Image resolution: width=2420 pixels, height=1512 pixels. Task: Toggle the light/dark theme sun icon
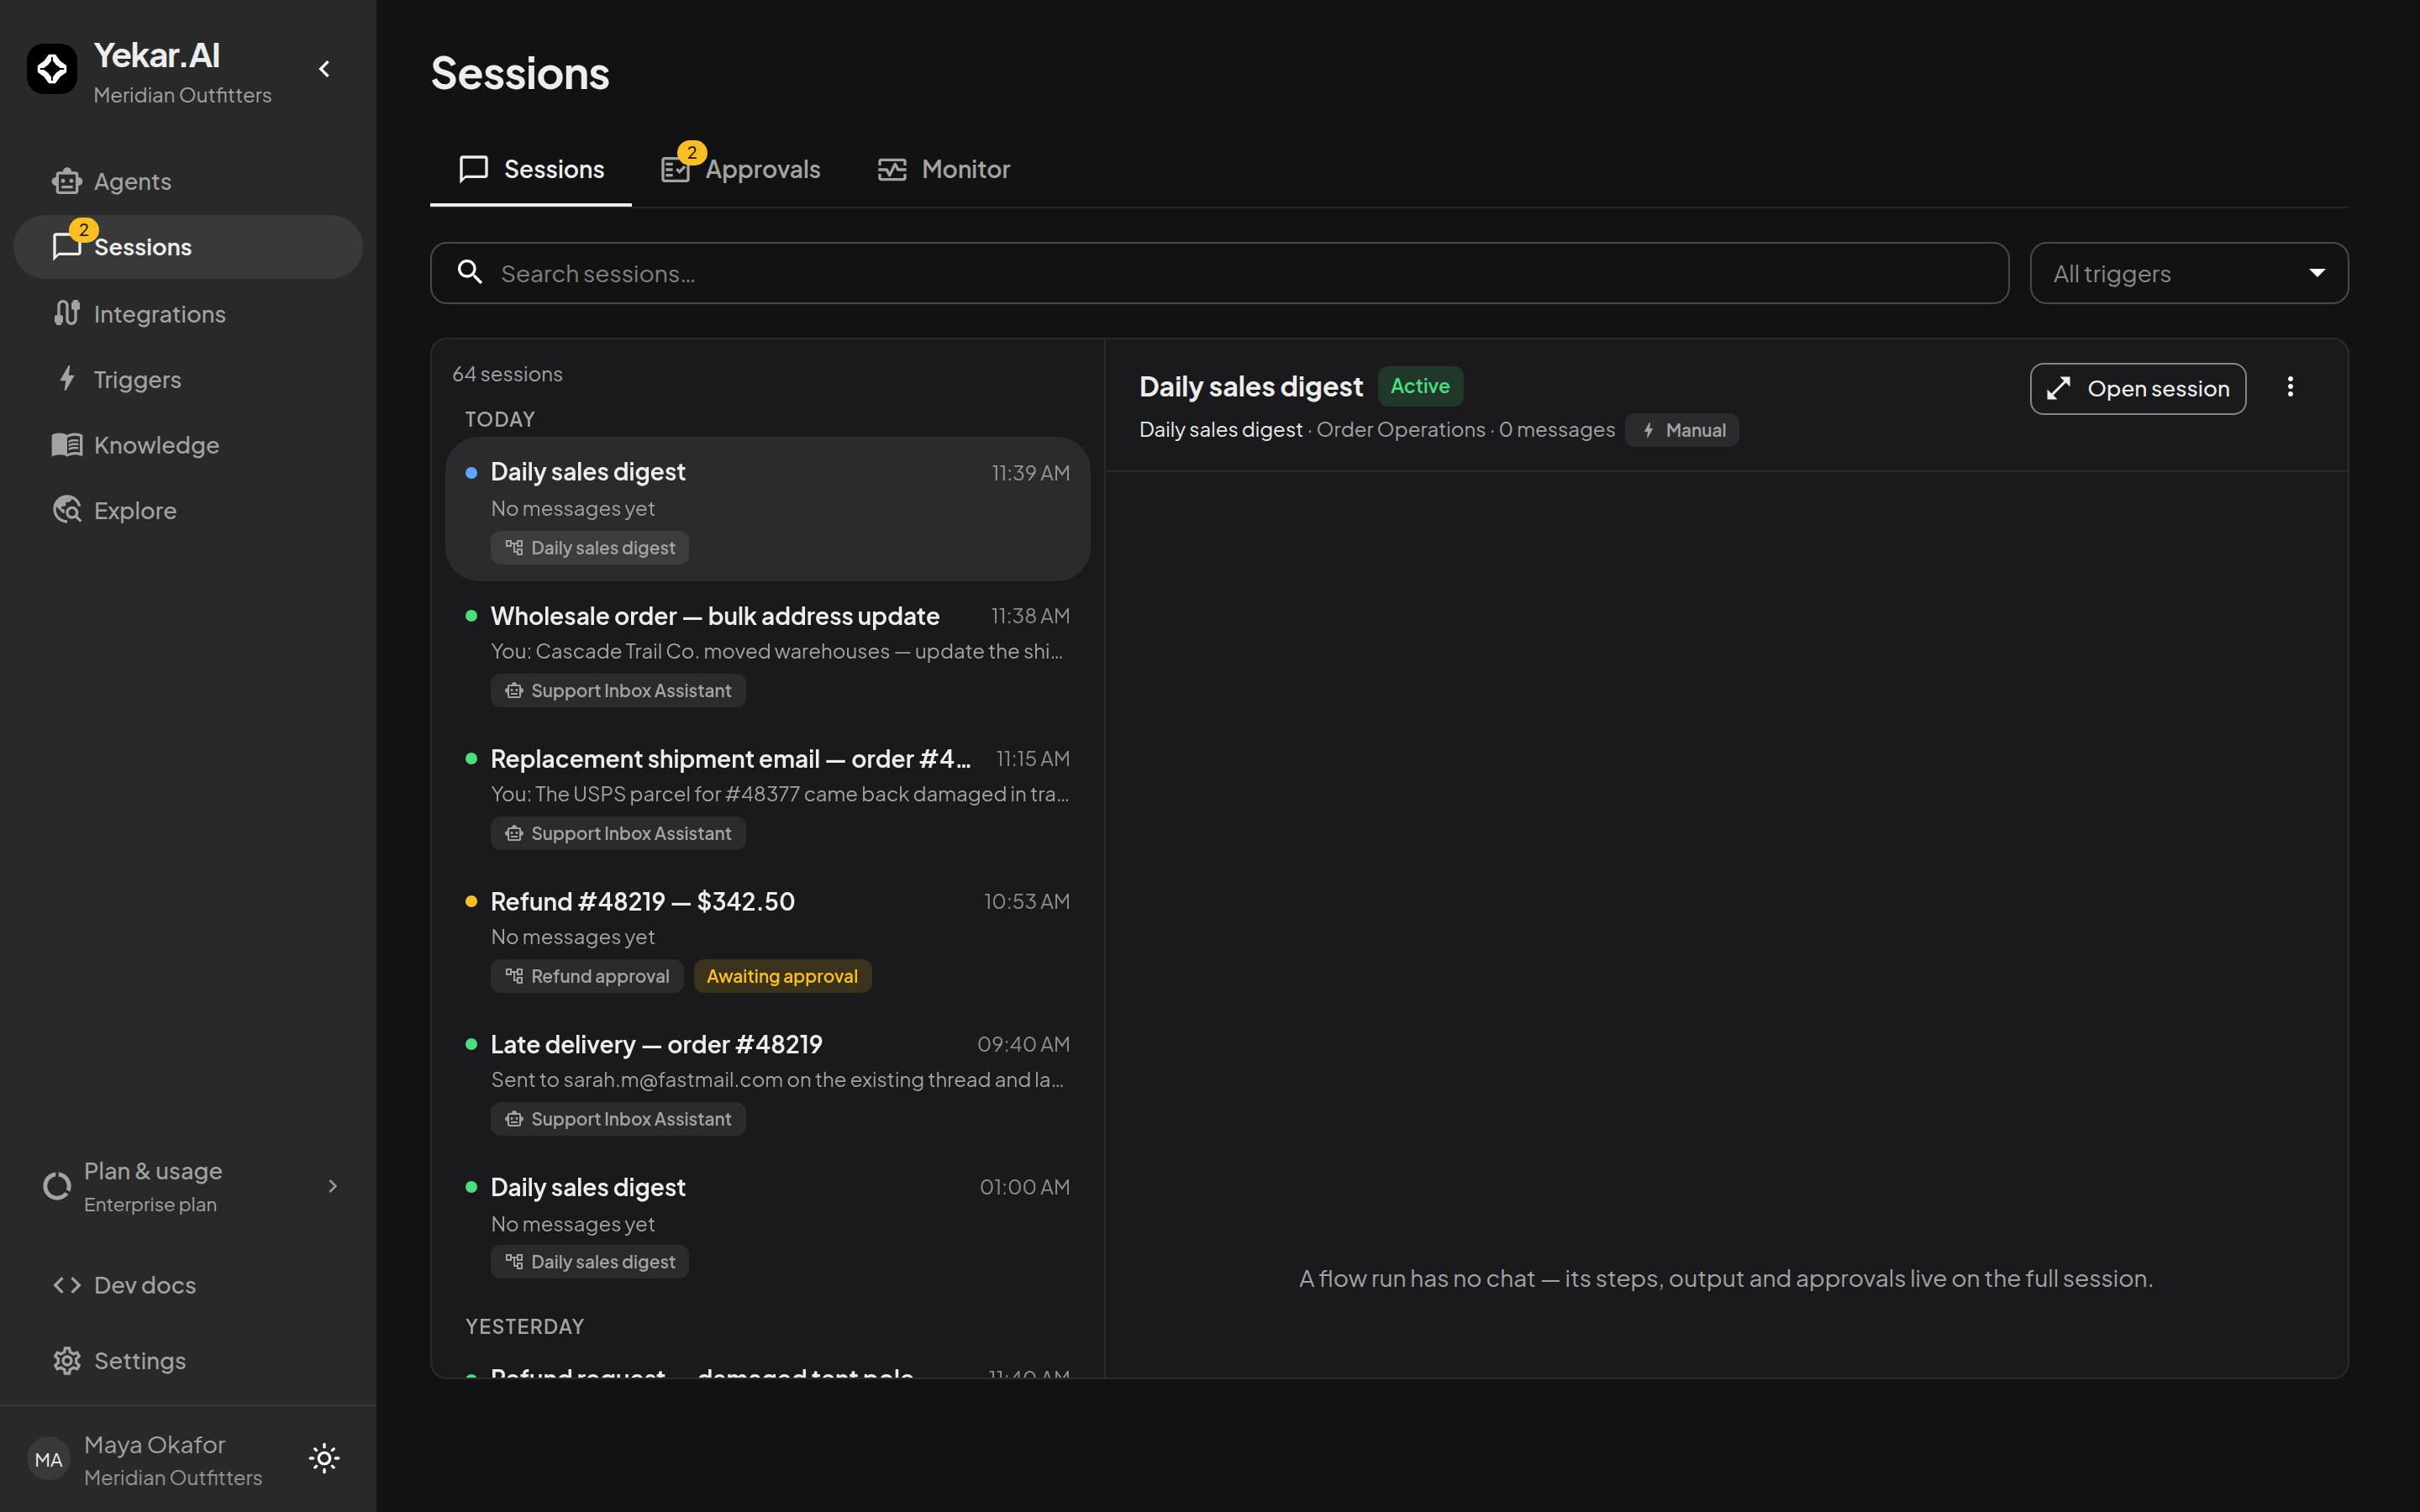tap(324, 1458)
